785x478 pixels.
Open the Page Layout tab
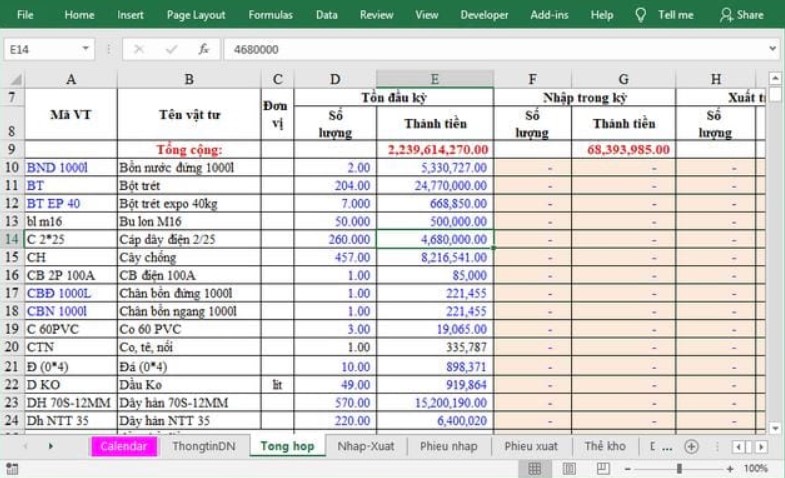tap(196, 15)
